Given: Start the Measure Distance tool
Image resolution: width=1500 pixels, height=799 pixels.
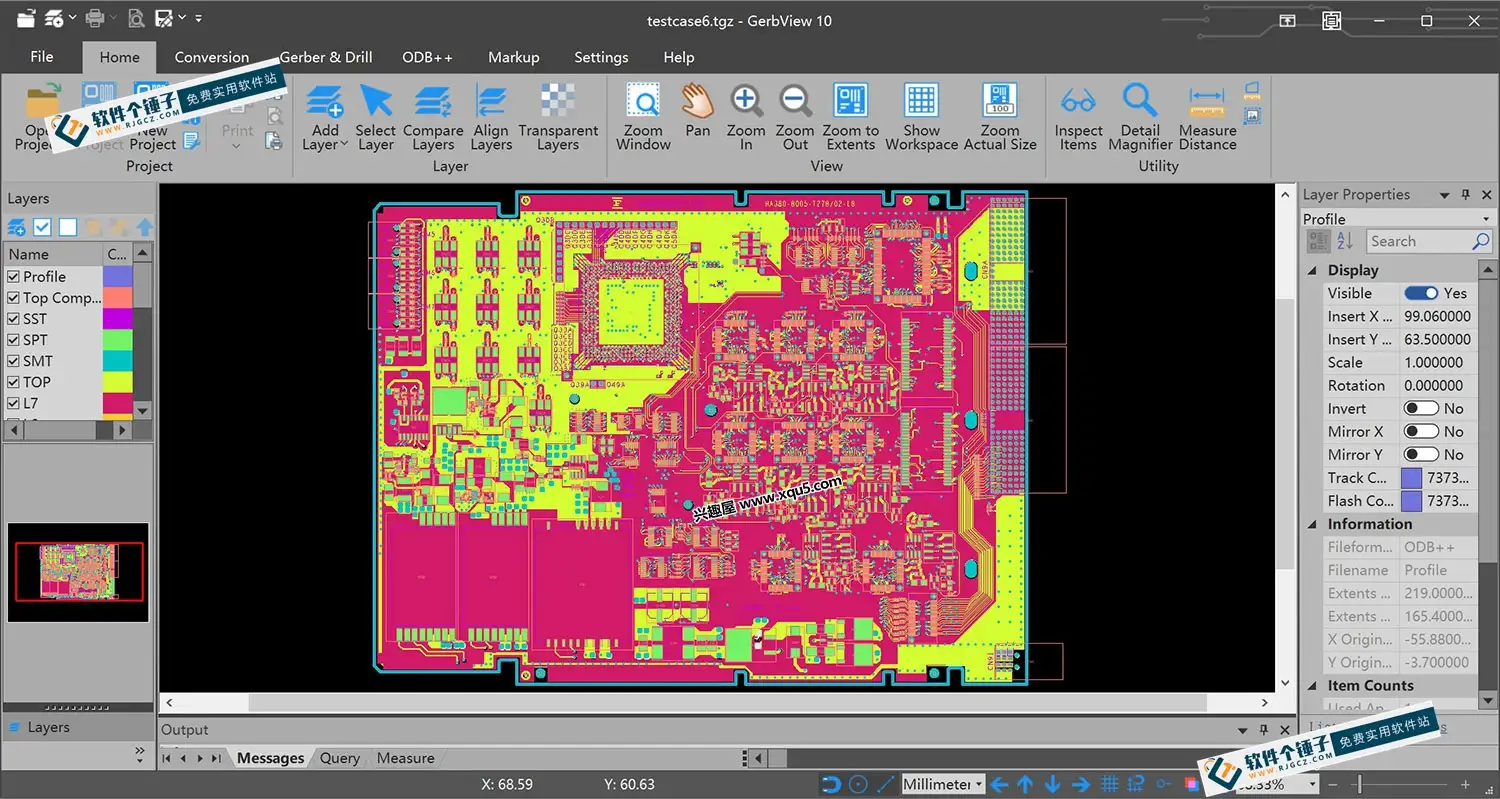Looking at the screenshot, I should click(1207, 116).
